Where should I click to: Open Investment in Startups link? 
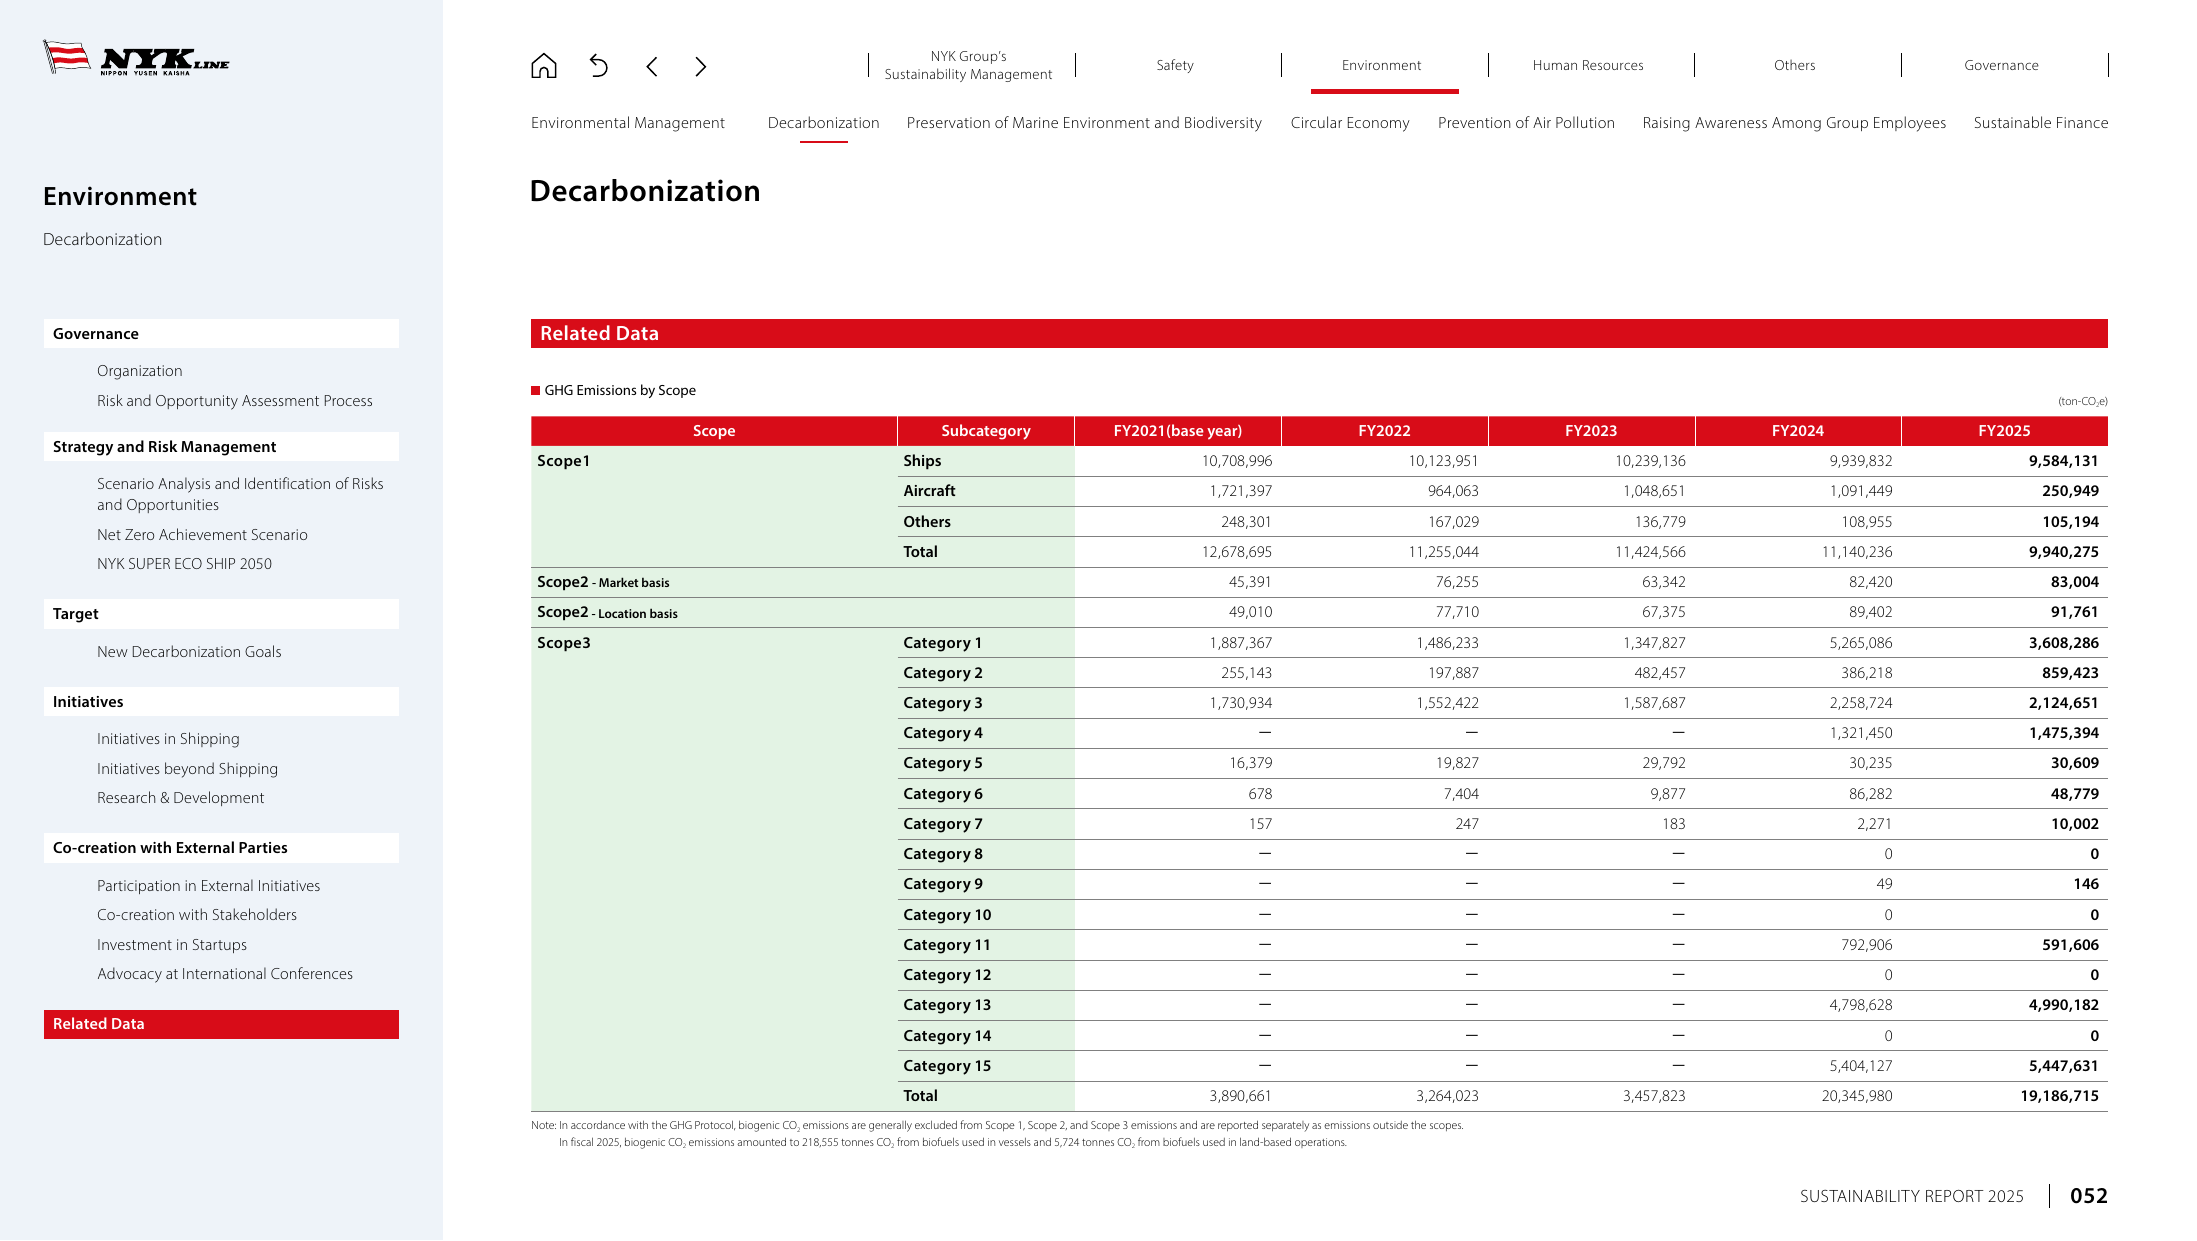pyautogui.click(x=172, y=945)
